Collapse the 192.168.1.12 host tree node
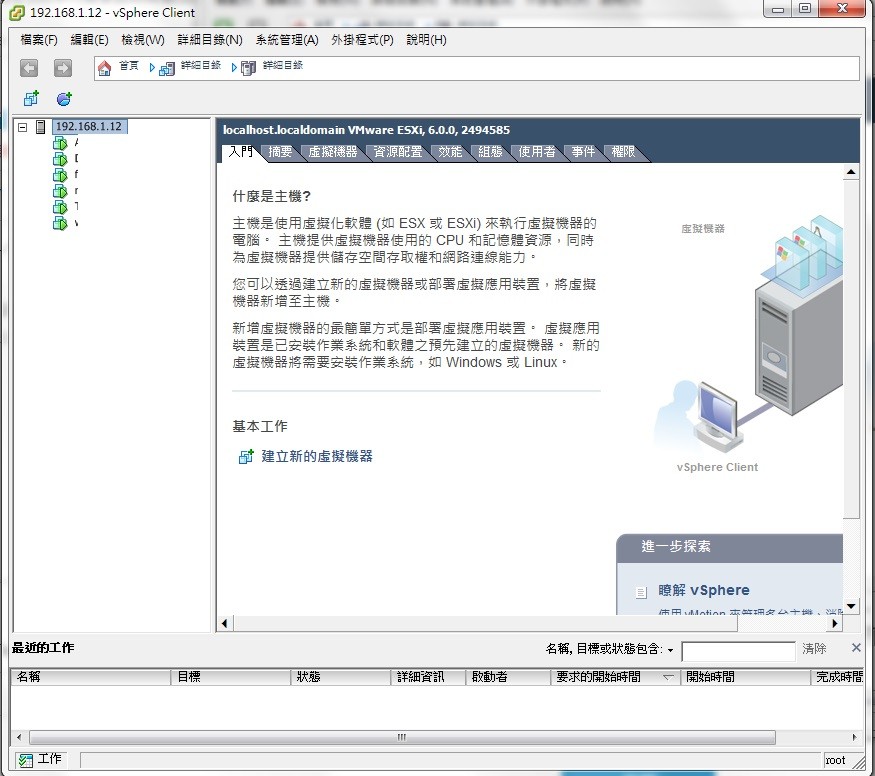The width and height of the screenshot is (875, 776). point(22,127)
